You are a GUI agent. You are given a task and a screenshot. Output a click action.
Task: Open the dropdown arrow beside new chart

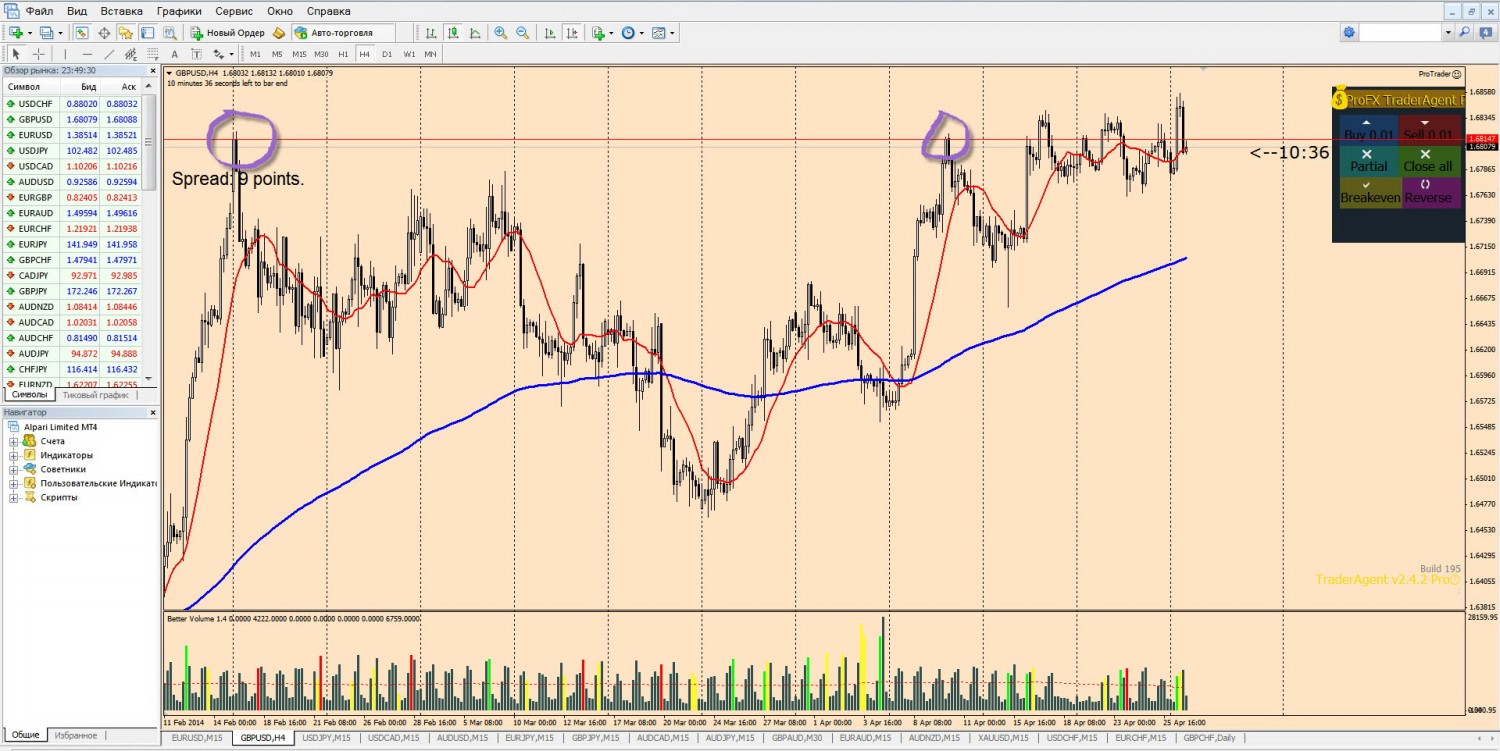(30, 33)
